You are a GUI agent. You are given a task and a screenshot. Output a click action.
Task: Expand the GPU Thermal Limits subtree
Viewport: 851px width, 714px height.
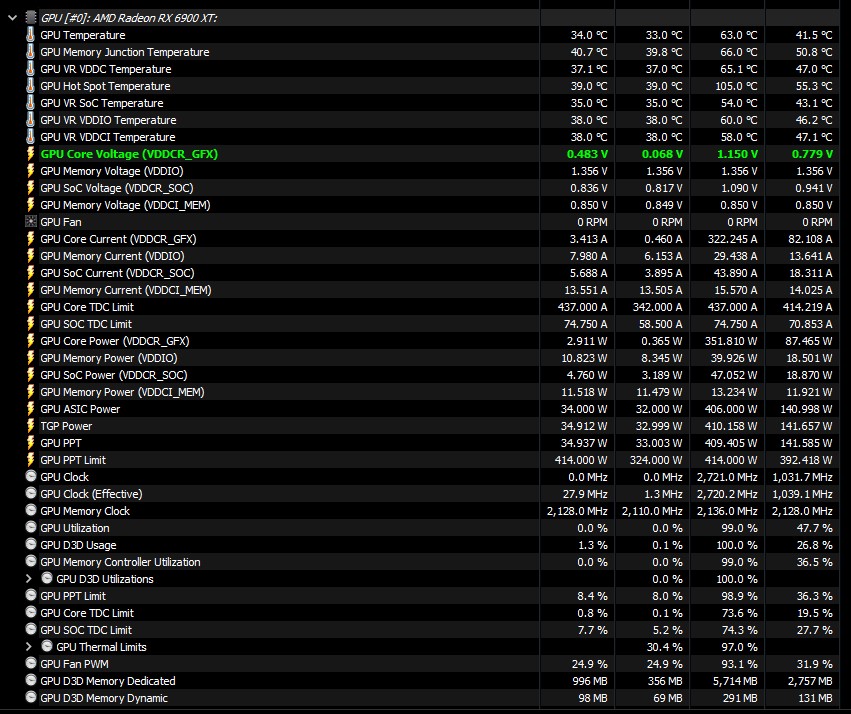point(29,647)
